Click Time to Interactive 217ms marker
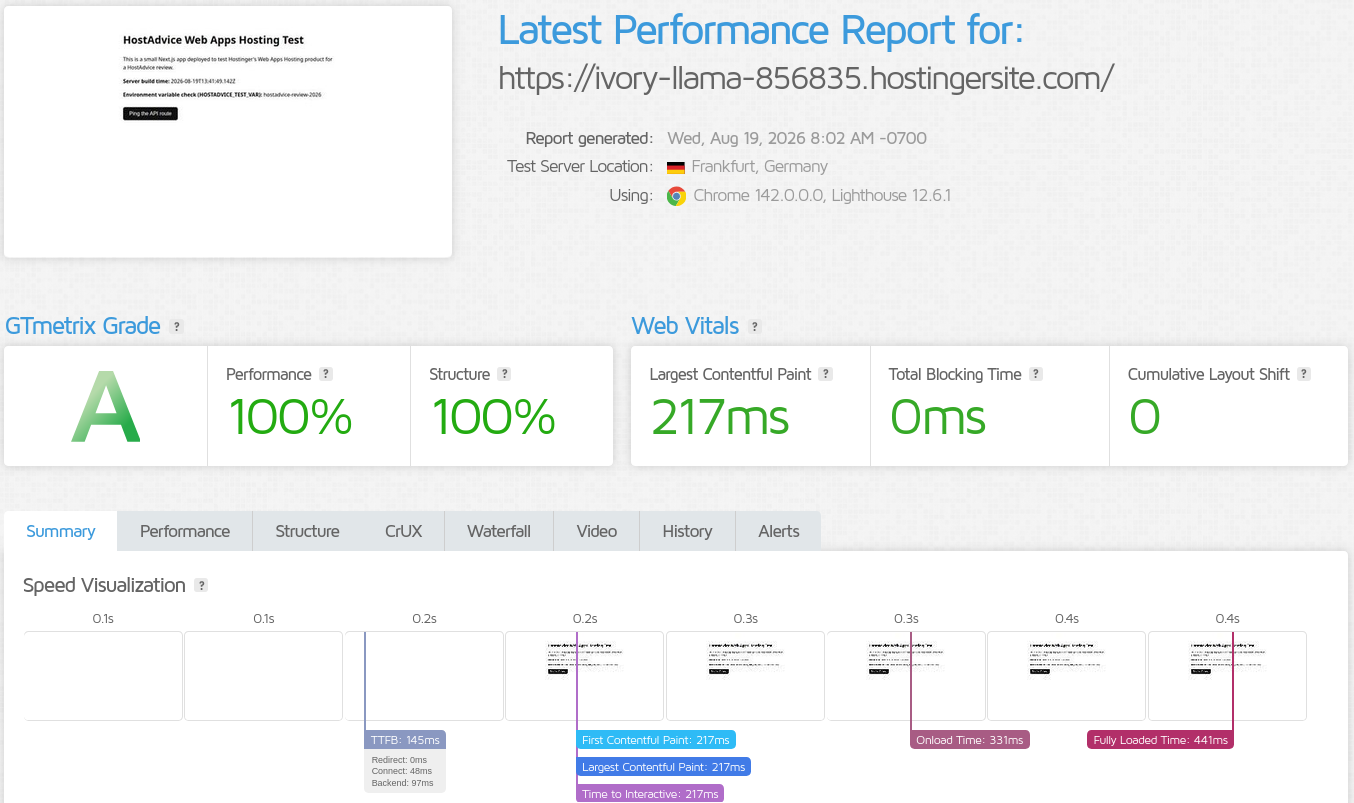 point(650,793)
